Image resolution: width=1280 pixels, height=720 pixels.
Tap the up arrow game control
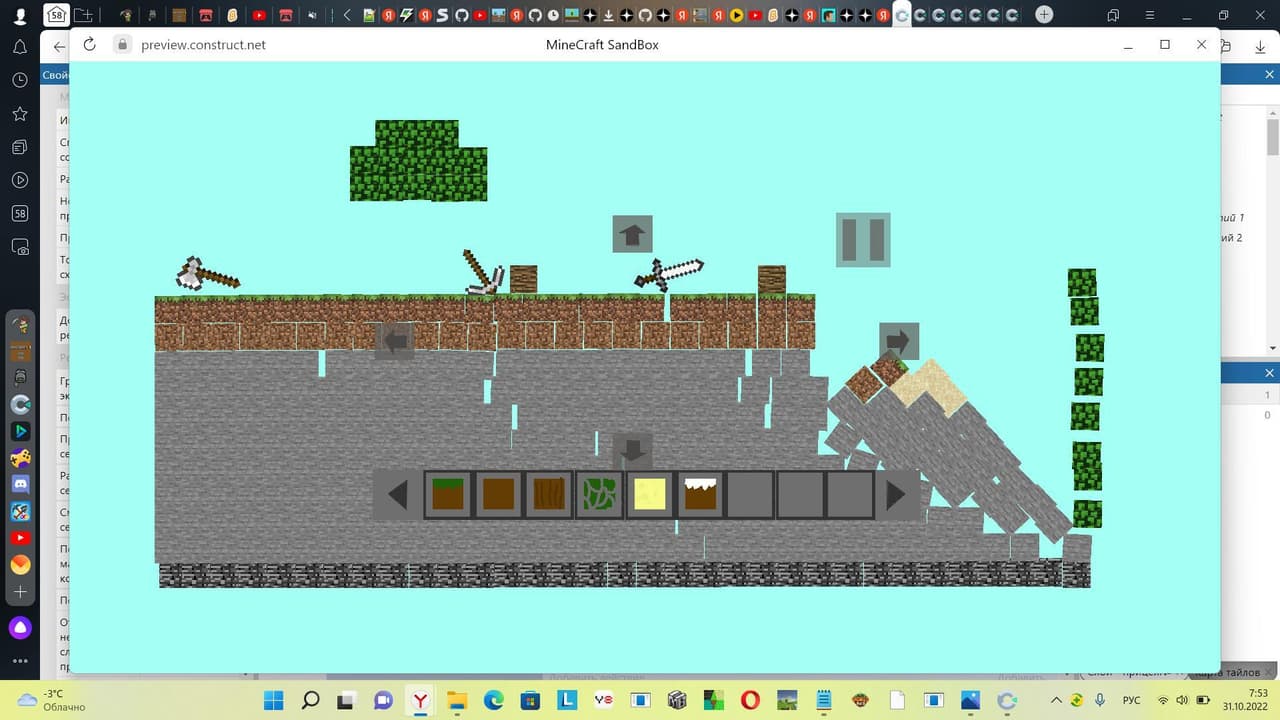[x=632, y=234]
